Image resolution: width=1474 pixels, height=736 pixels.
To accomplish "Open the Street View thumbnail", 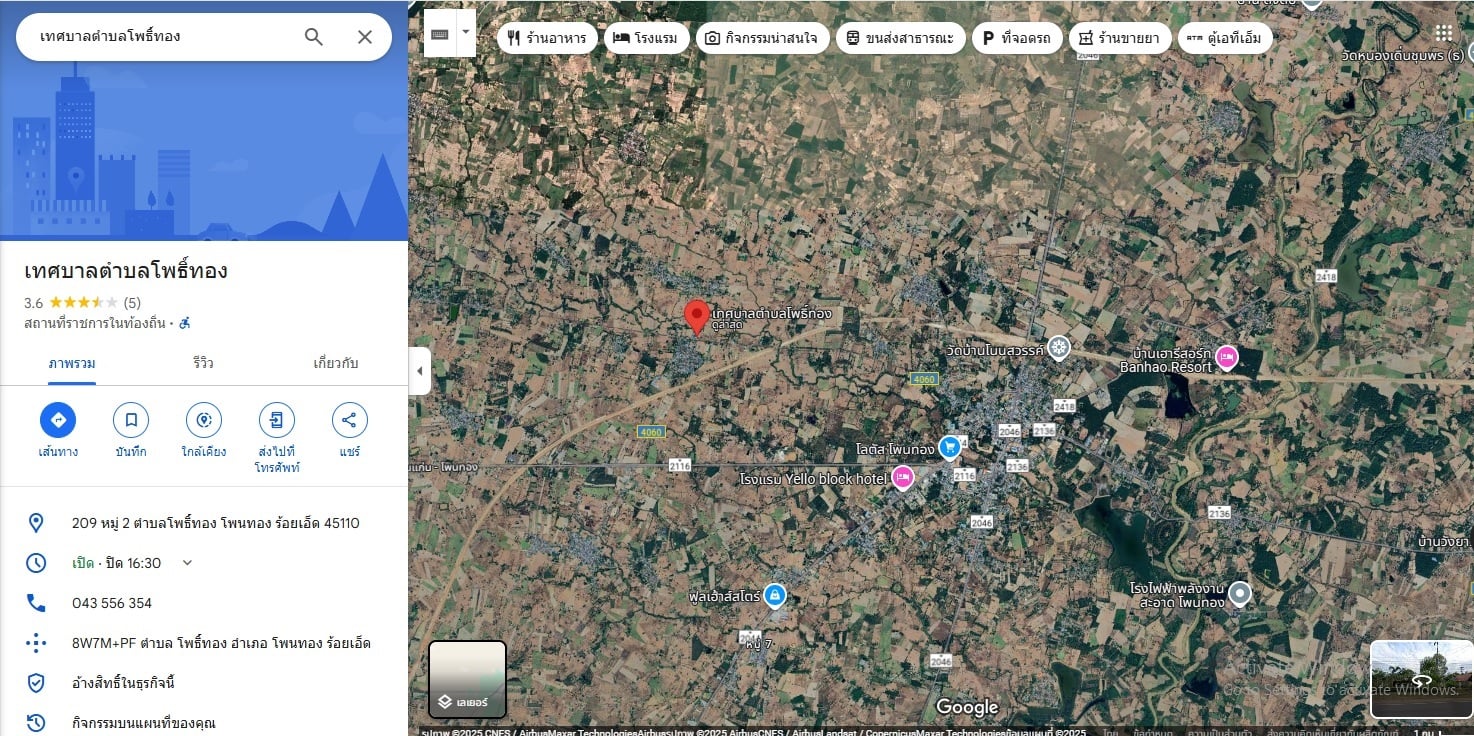I will pos(1421,679).
